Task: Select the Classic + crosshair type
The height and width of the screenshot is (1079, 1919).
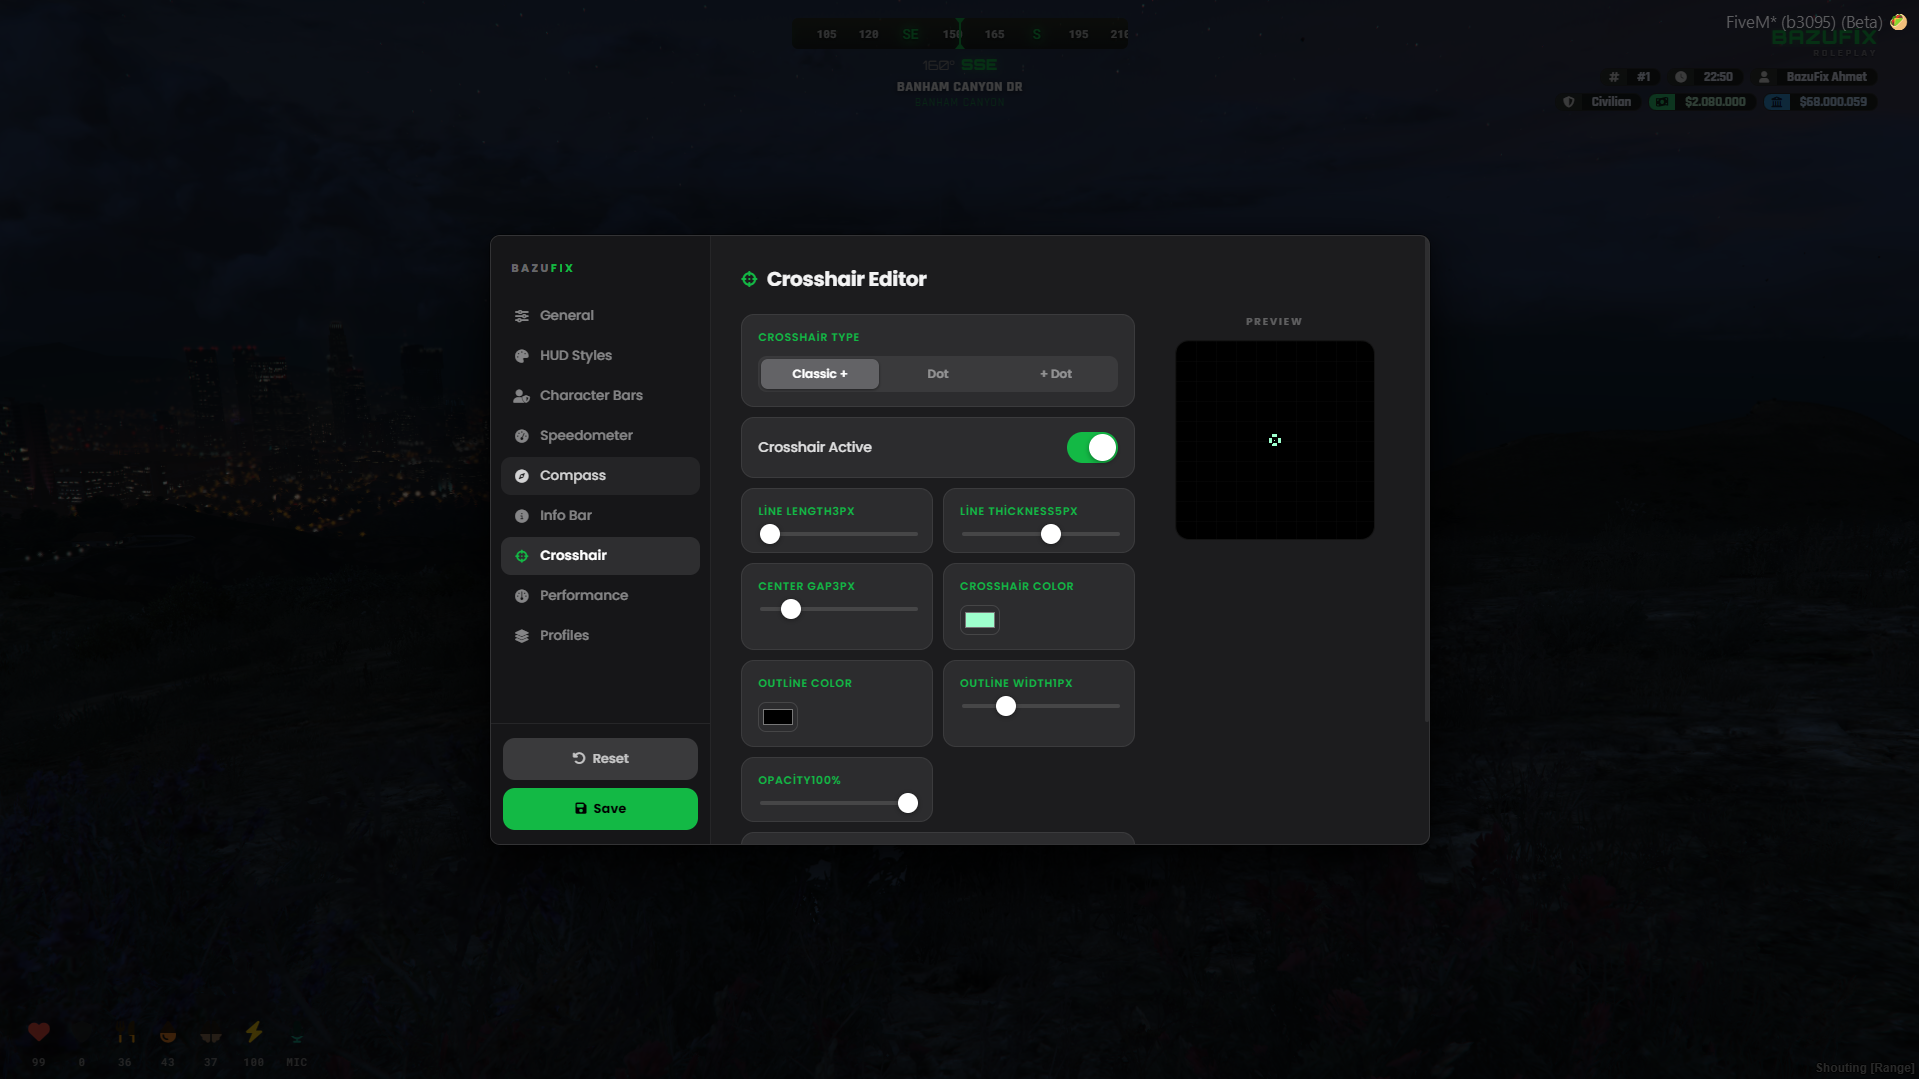Action: [820, 374]
